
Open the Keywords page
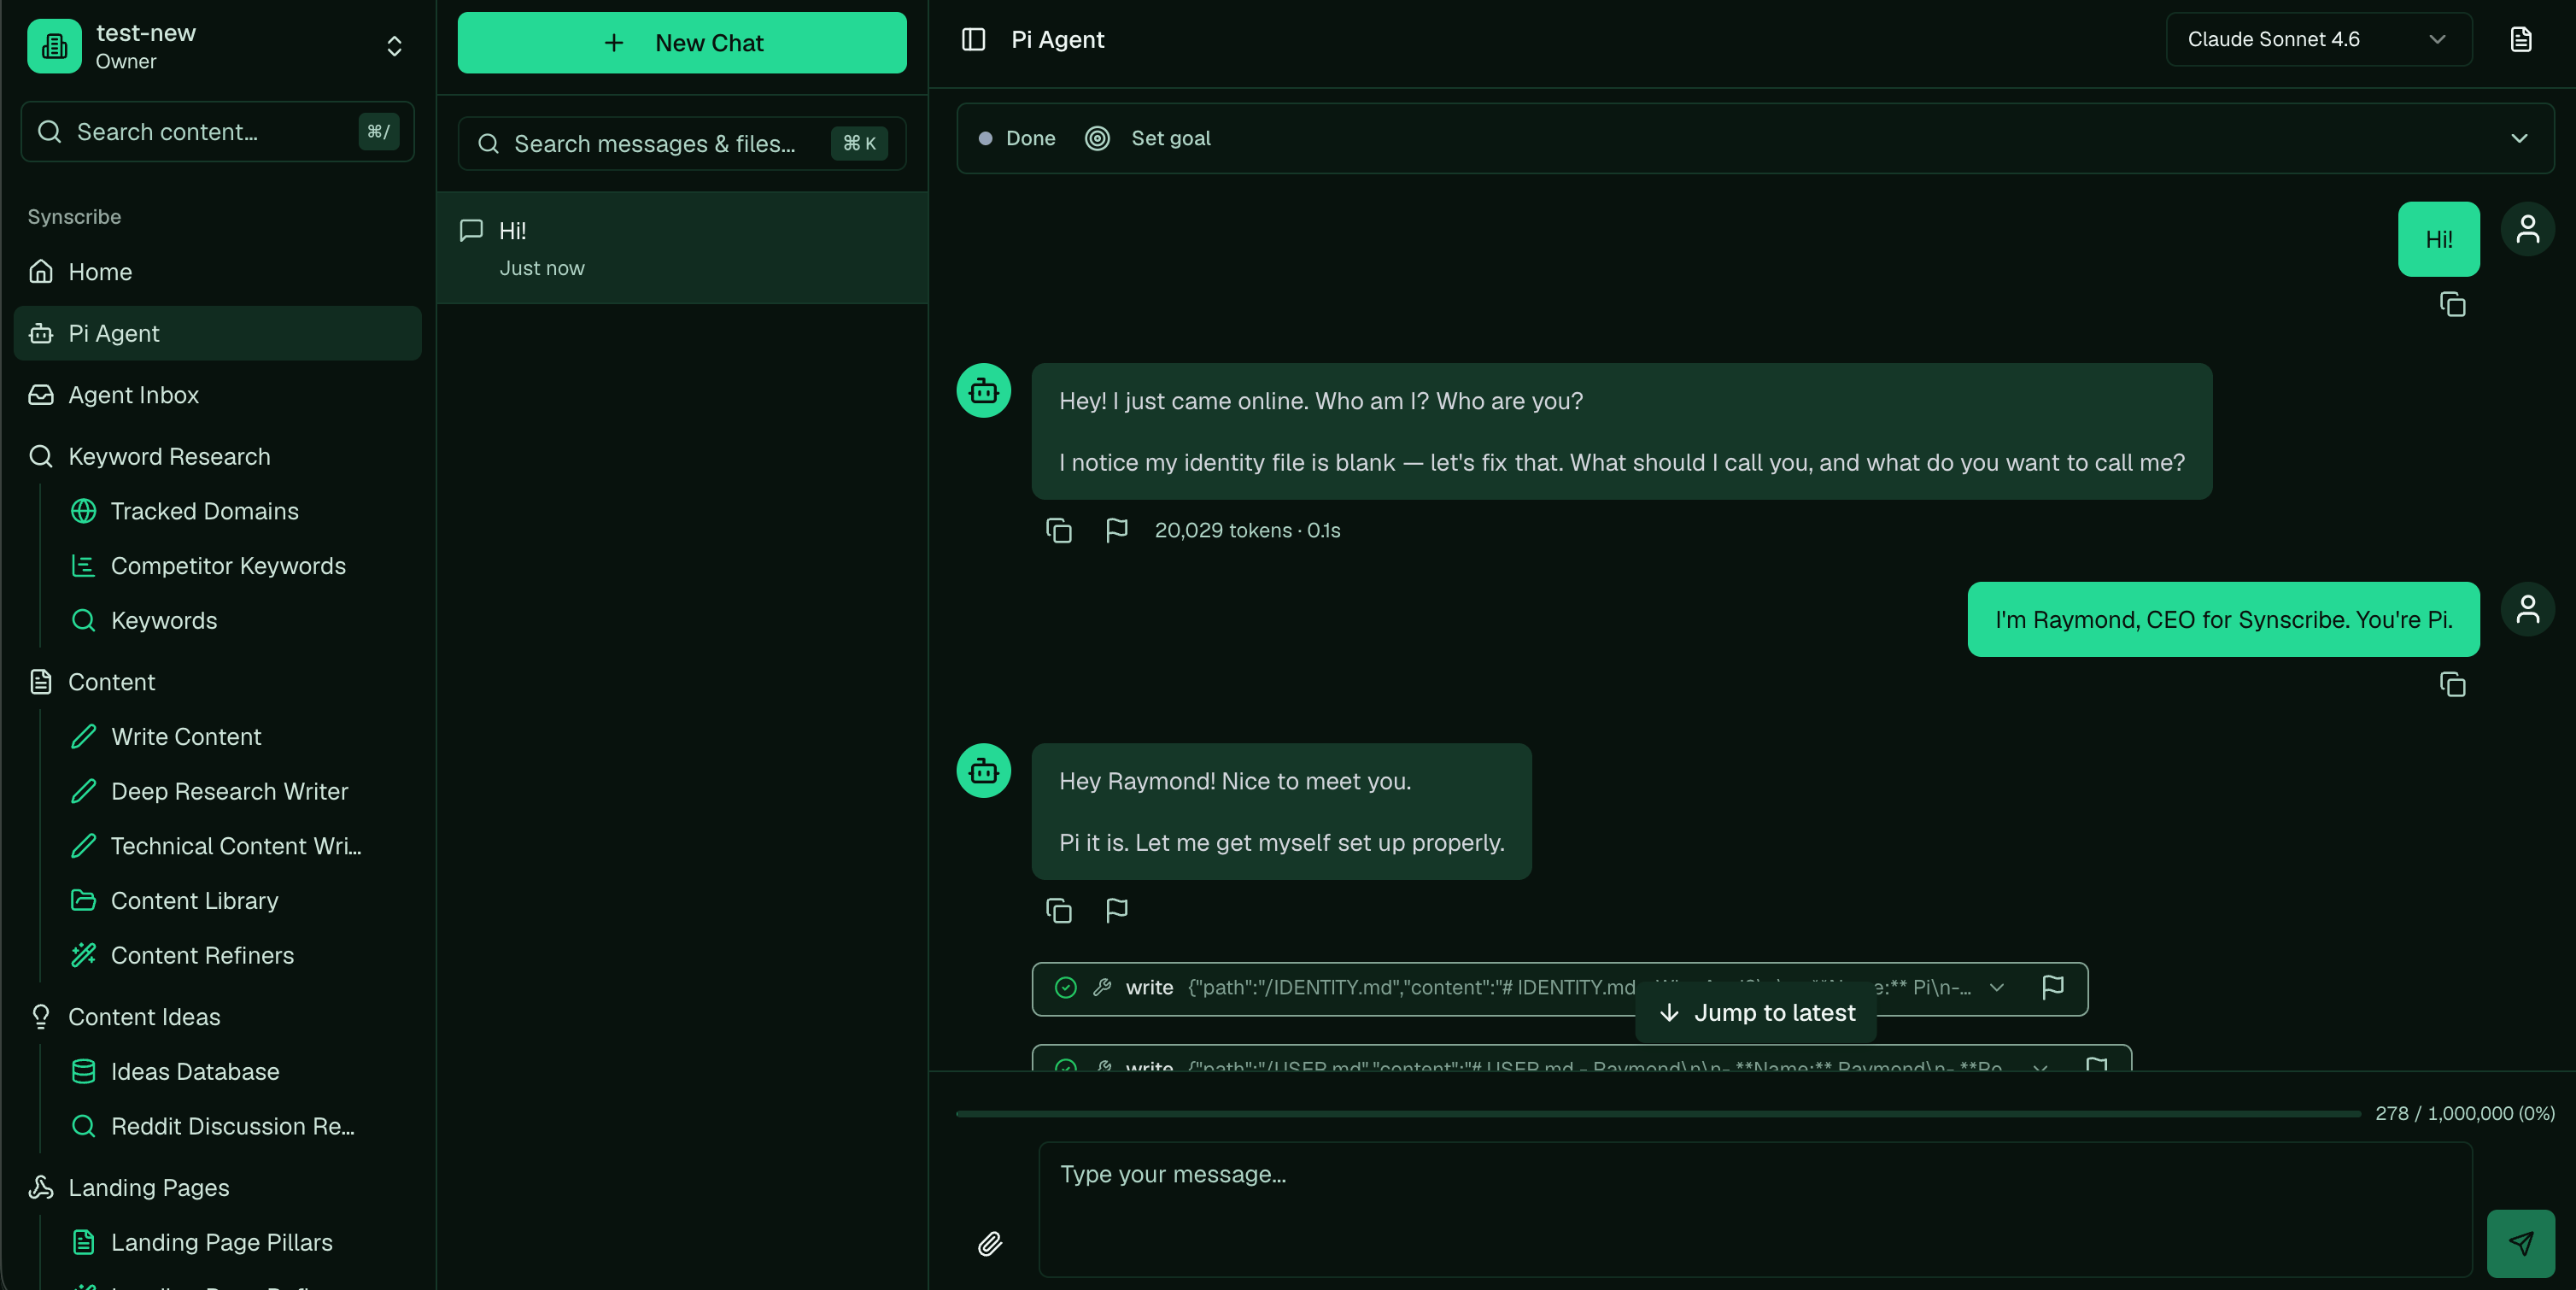164,620
